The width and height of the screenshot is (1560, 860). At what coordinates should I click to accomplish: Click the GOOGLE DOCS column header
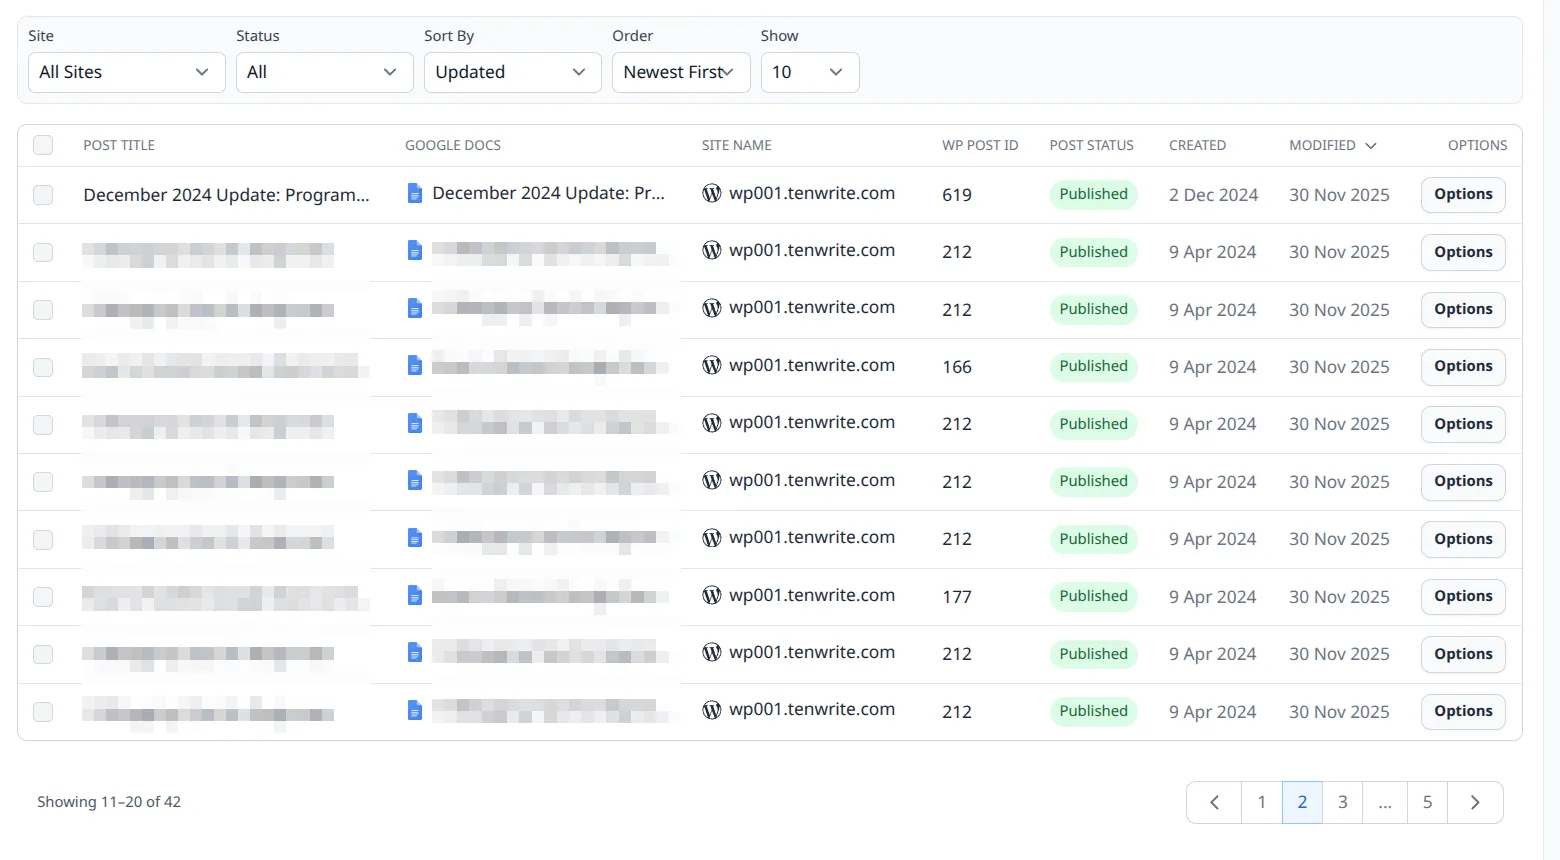[x=453, y=145]
